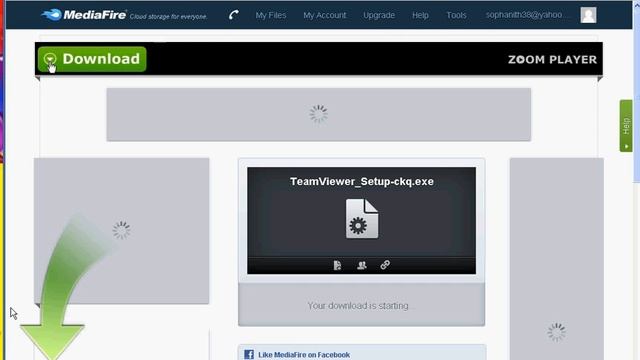Image resolution: width=640 pixels, height=360 pixels.
Task: Click the copy link chain icon
Action: click(x=385, y=265)
